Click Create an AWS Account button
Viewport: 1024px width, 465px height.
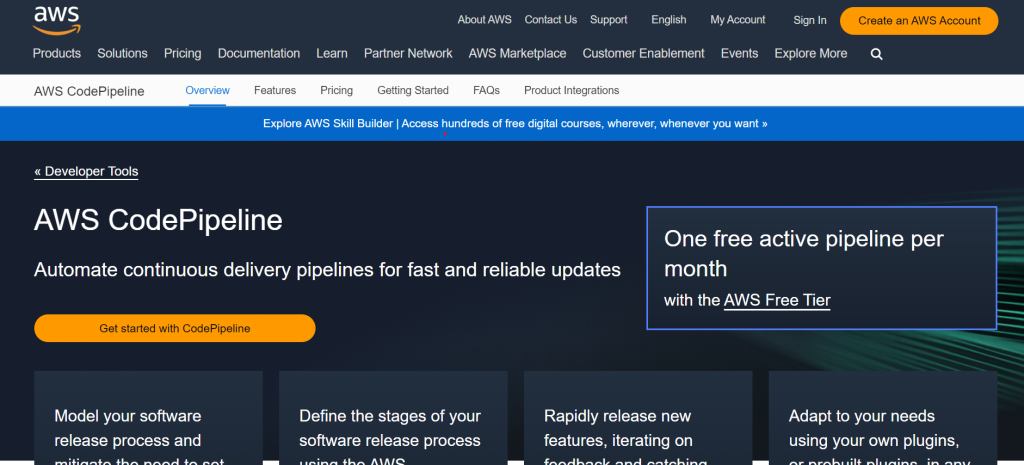point(918,20)
